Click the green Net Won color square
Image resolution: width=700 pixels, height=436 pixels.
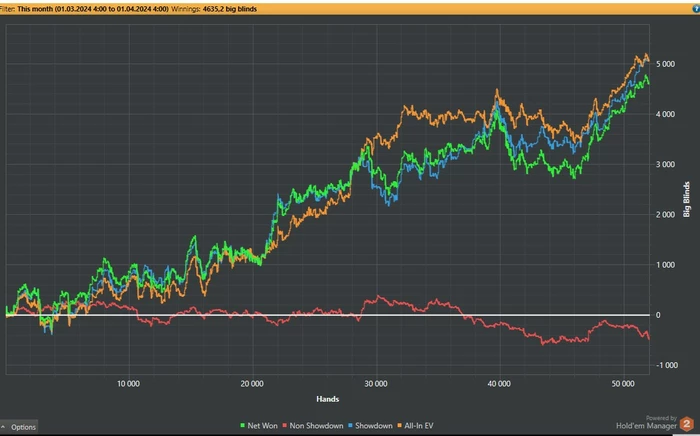[x=242, y=426]
